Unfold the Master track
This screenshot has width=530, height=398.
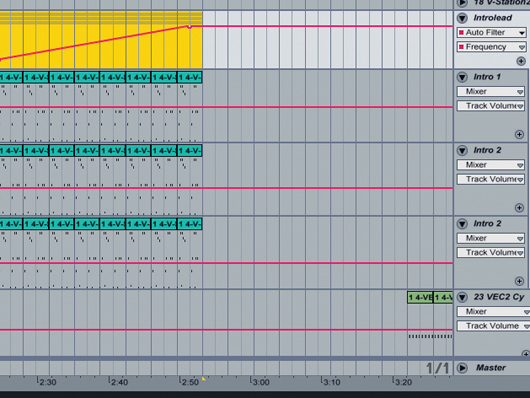462,368
